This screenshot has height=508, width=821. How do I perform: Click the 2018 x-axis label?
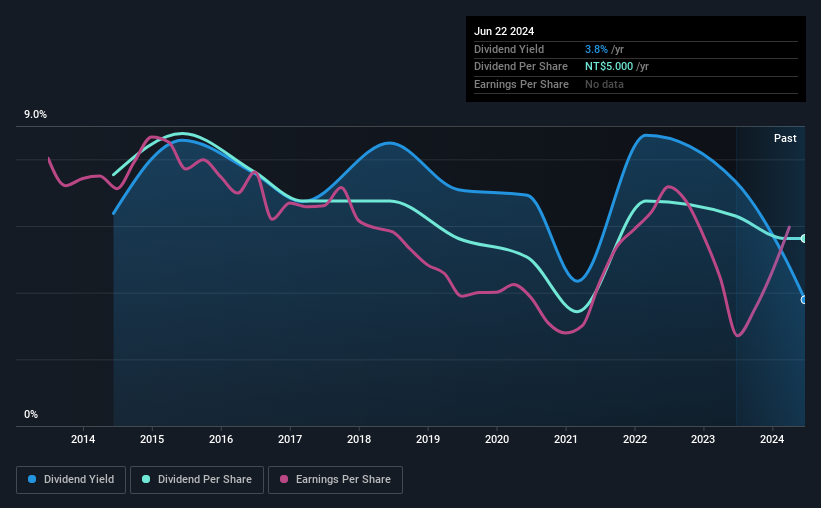(359, 439)
